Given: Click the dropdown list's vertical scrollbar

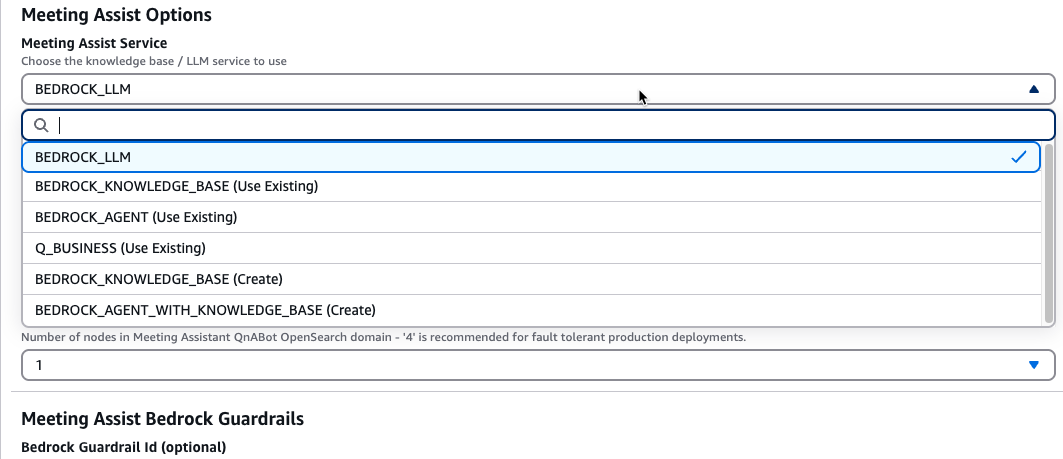Looking at the screenshot, I should tap(1048, 234).
